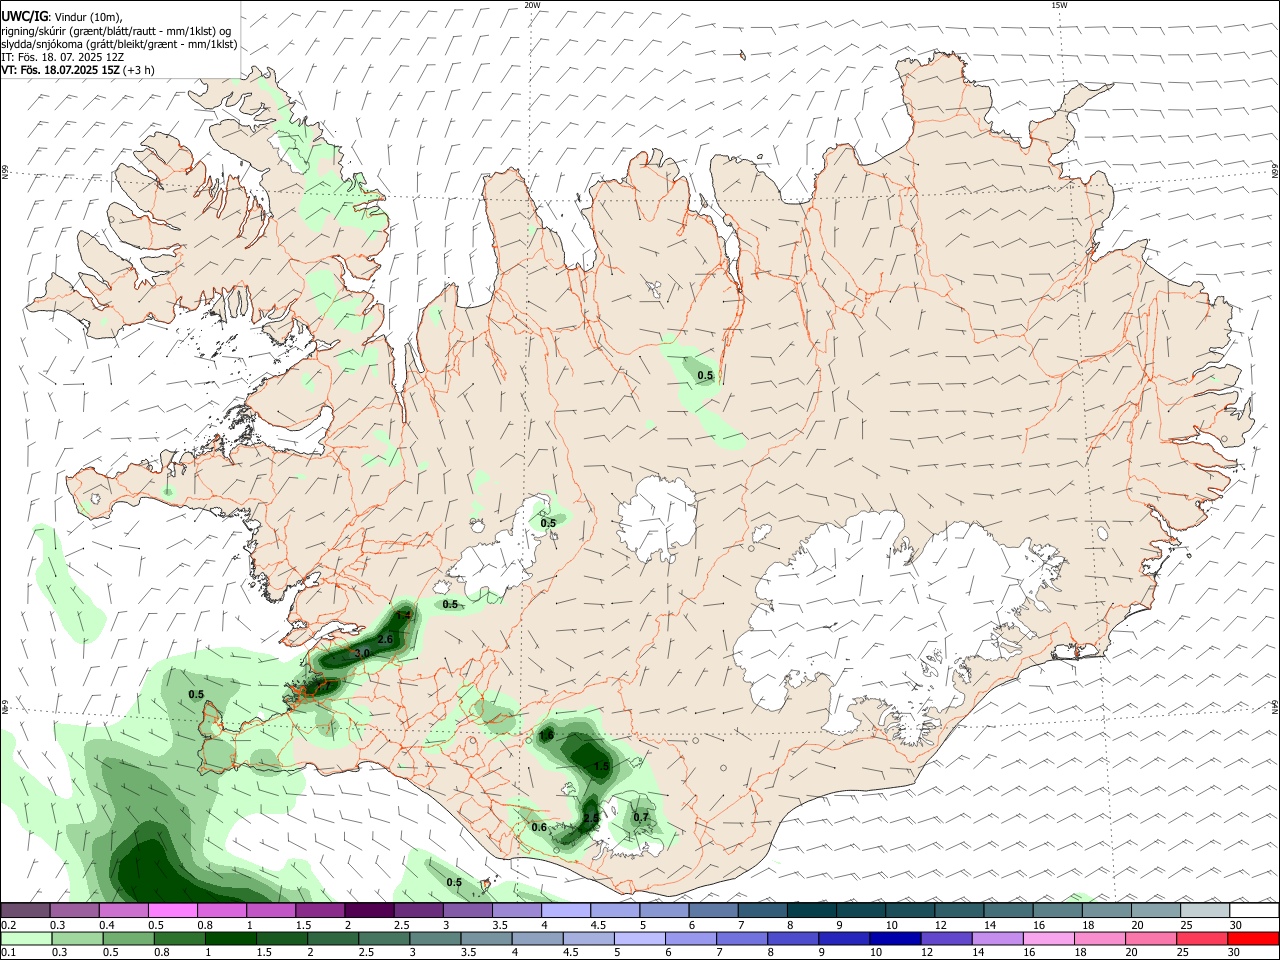The height and width of the screenshot is (960, 1280).
Task: Pick the white 30 snow legend swatch
Action: [1255, 910]
